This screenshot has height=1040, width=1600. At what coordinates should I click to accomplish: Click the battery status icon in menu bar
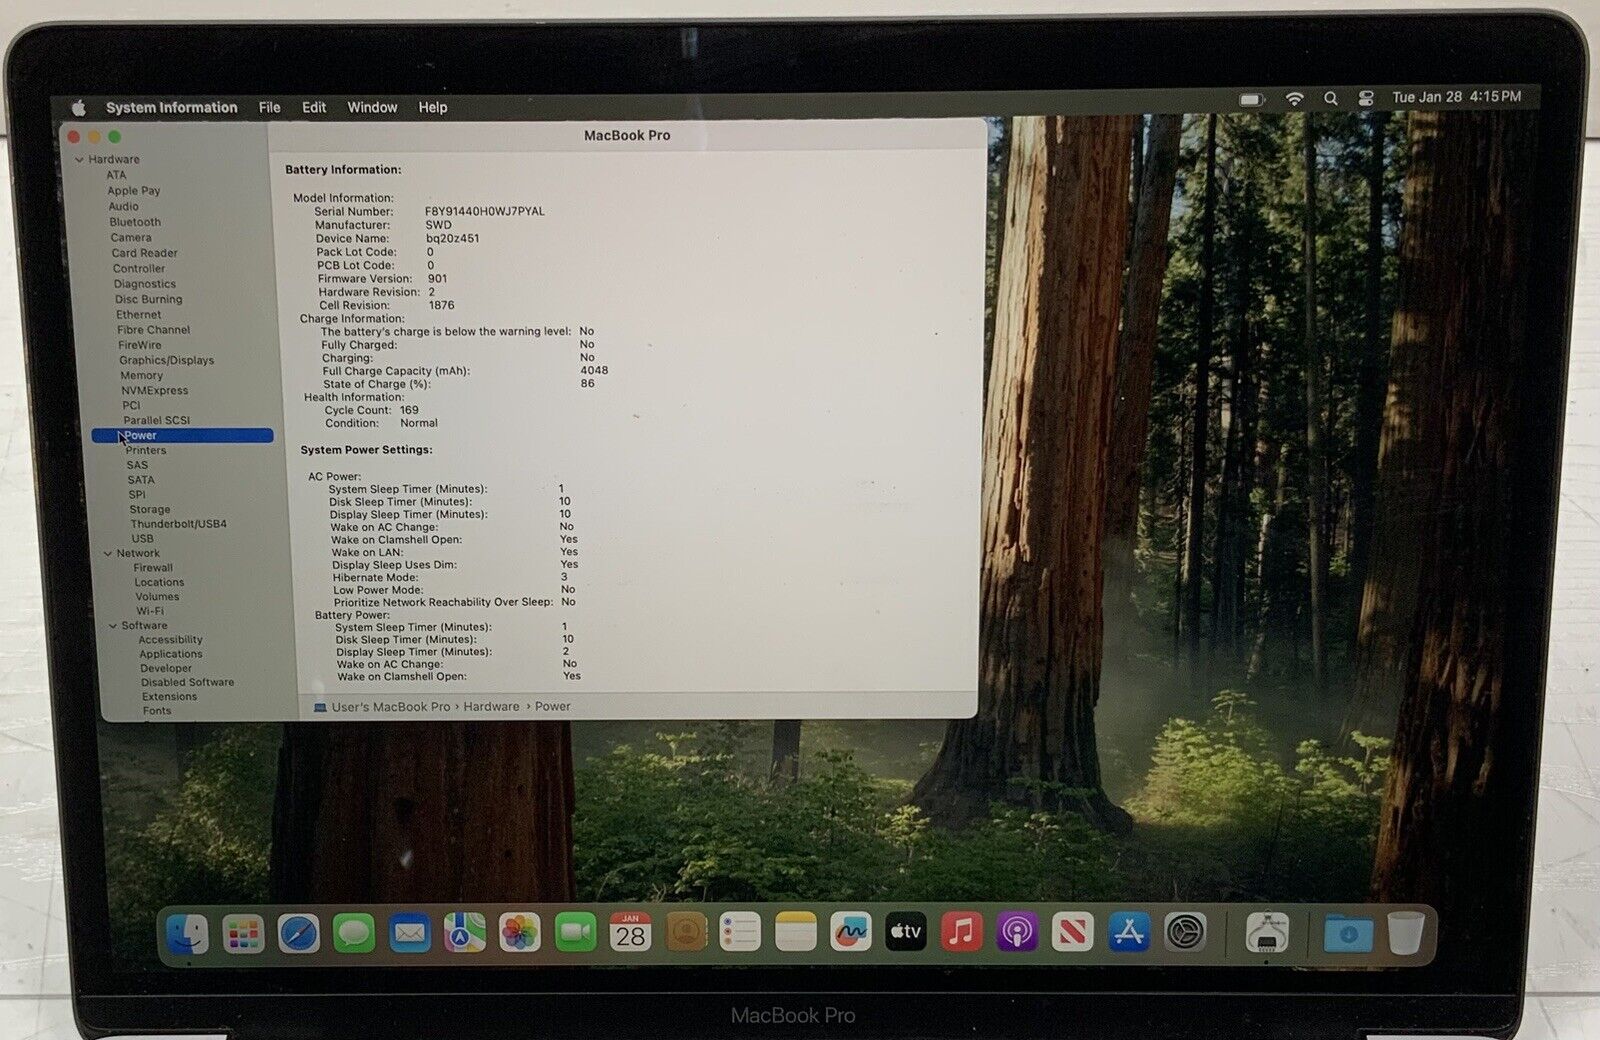[1252, 99]
